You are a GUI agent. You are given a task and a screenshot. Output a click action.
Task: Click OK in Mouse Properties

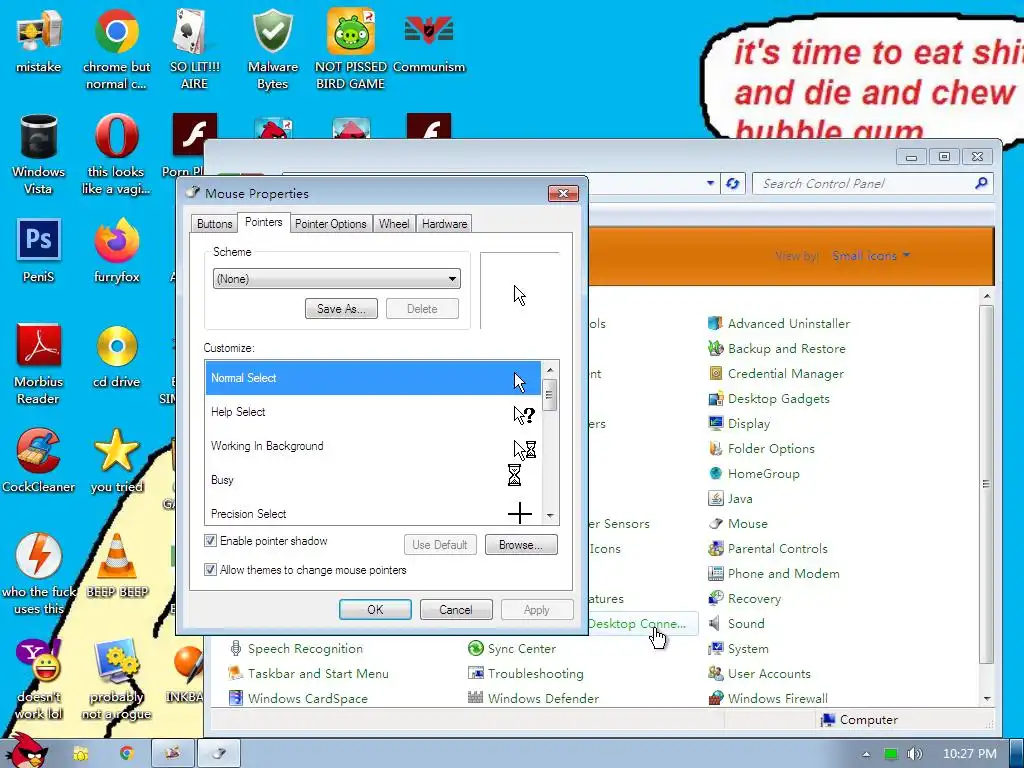click(375, 609)
